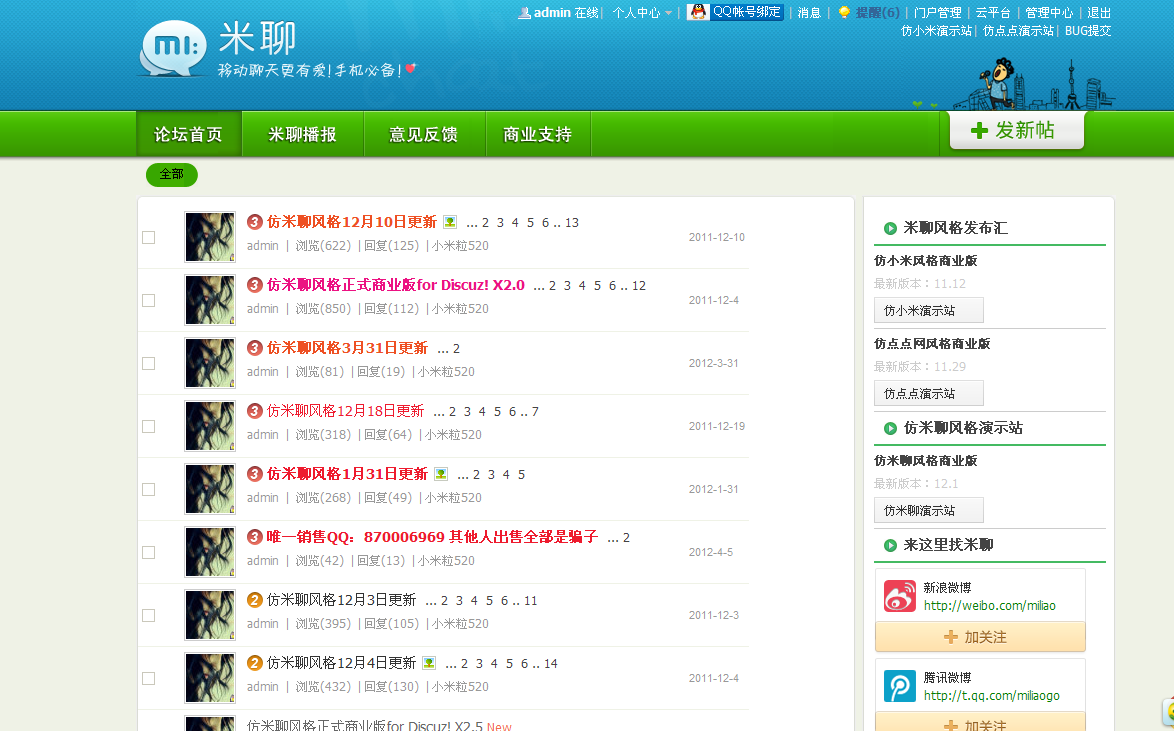Click the Tencent Weibo logo icon
1174x731 pixels.
(900, 686)
